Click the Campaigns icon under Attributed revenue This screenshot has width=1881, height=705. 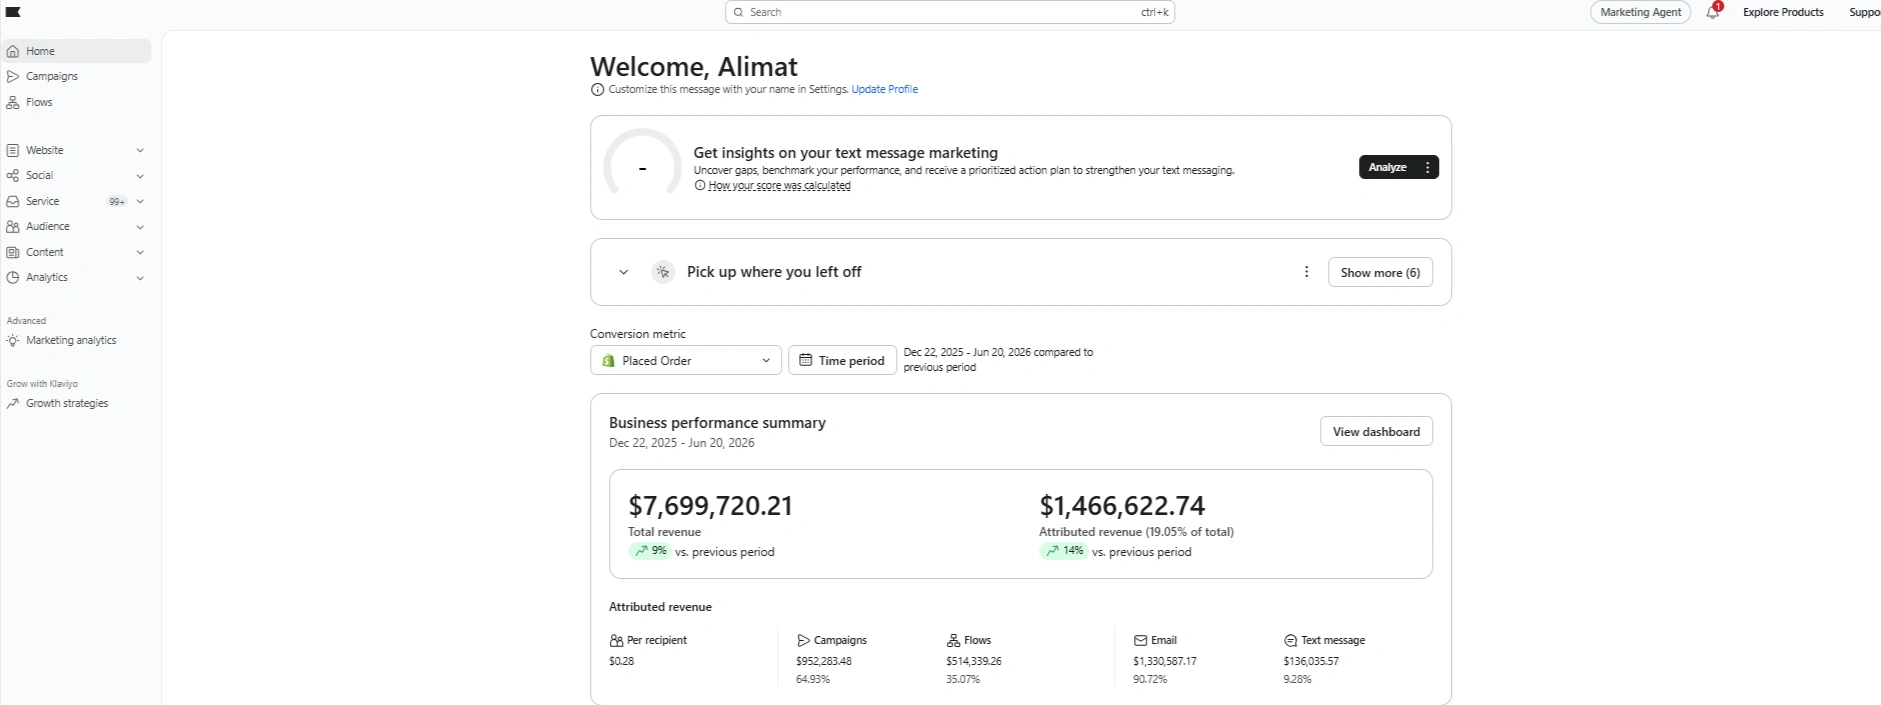point(803,640)
